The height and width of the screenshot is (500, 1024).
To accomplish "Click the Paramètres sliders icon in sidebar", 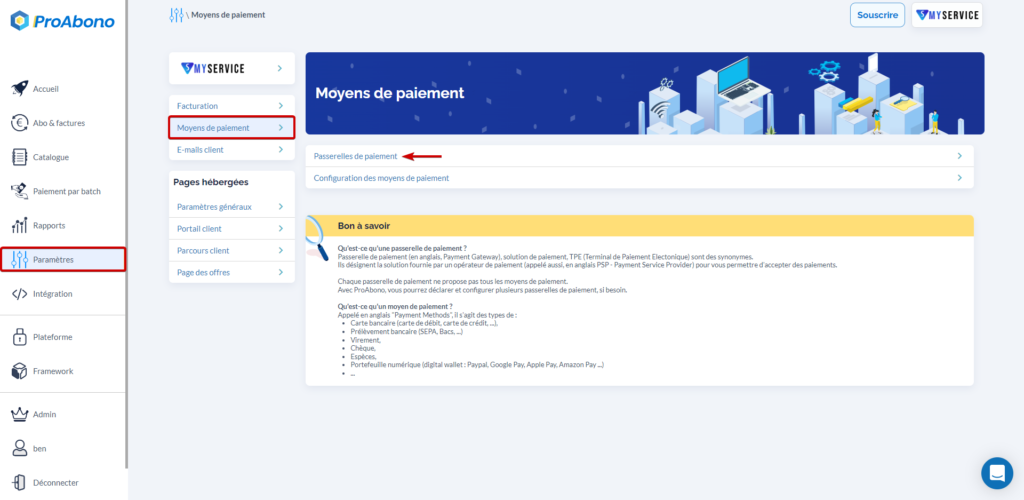I will 20,260.
